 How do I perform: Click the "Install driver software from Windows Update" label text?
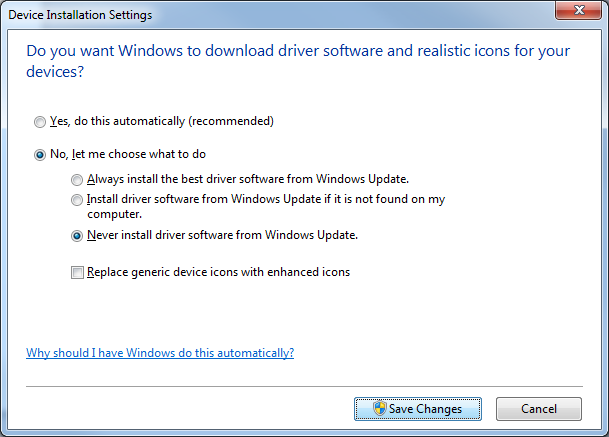pos(204,199)
